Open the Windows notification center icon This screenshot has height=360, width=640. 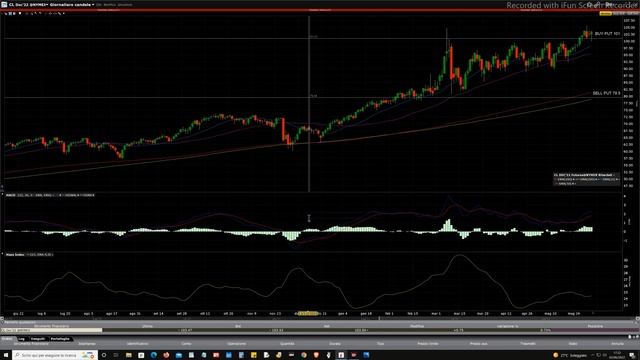[631, 355]
